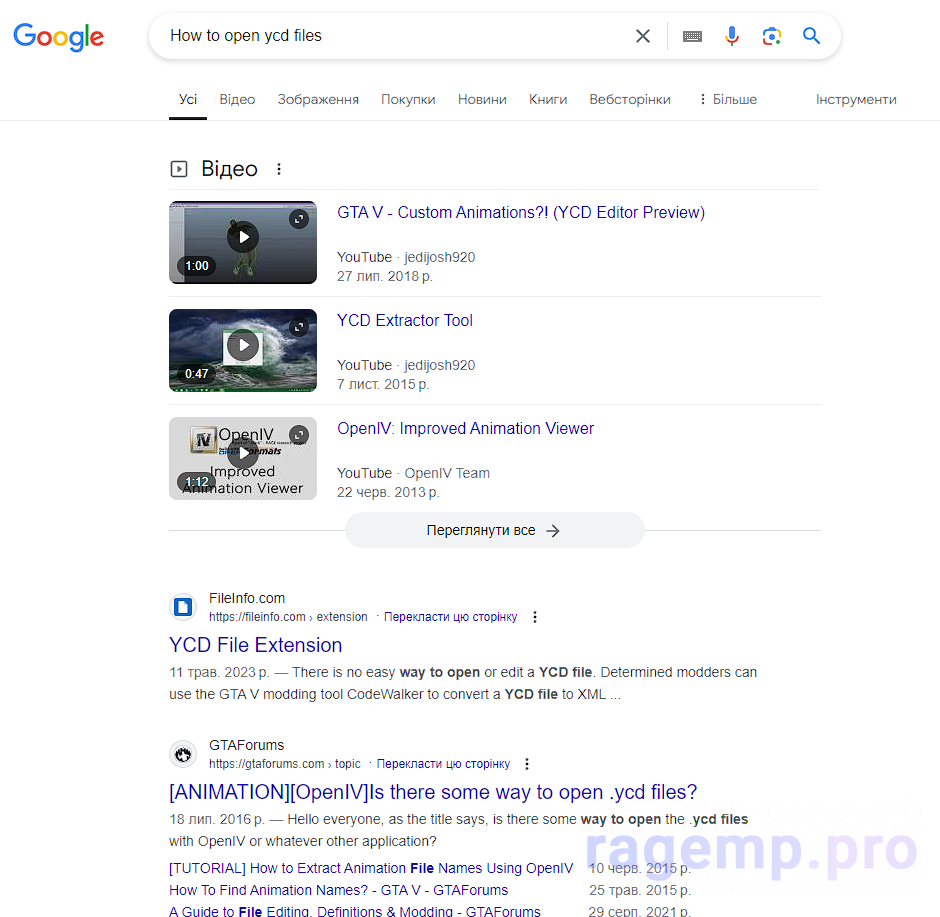Open the YCD File Extension result

pos(255,645)
